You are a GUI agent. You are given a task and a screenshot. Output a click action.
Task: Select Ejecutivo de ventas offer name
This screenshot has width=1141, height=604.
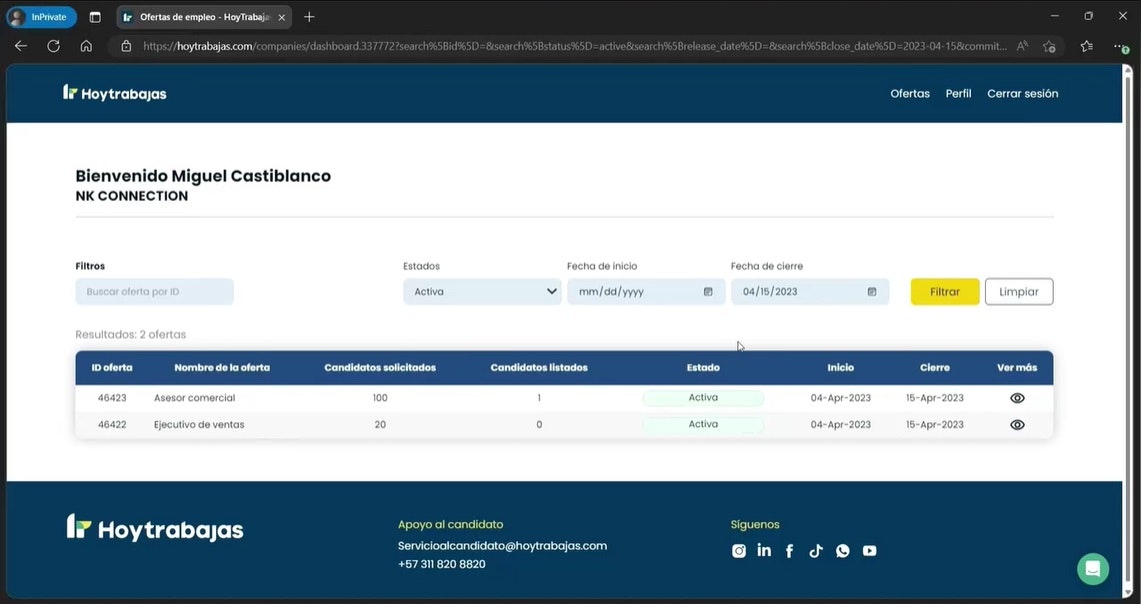coord(199,424)
